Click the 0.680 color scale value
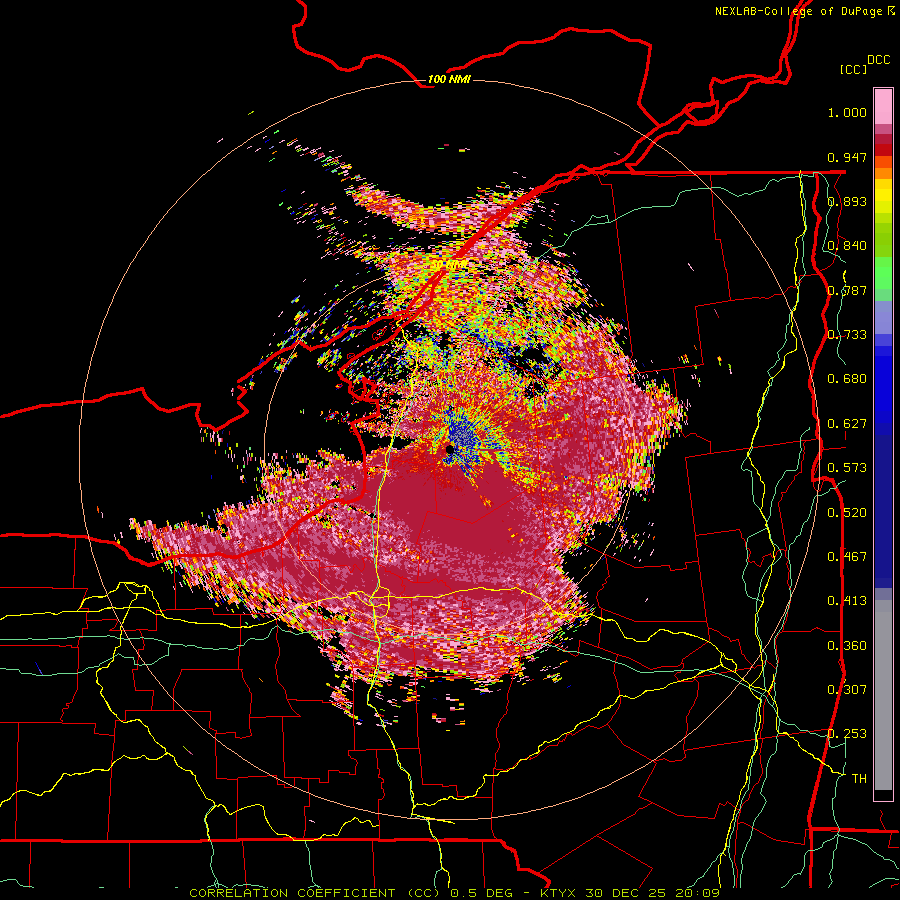The width and height of the screenshot is (900, 900). click(847, 379)
